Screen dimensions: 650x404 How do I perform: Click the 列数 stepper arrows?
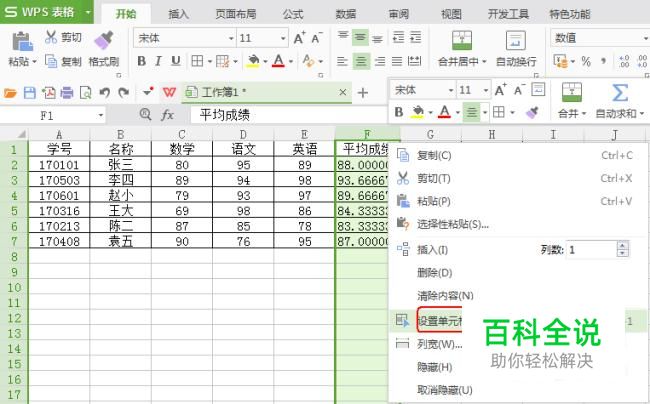[x=622, y=249]
